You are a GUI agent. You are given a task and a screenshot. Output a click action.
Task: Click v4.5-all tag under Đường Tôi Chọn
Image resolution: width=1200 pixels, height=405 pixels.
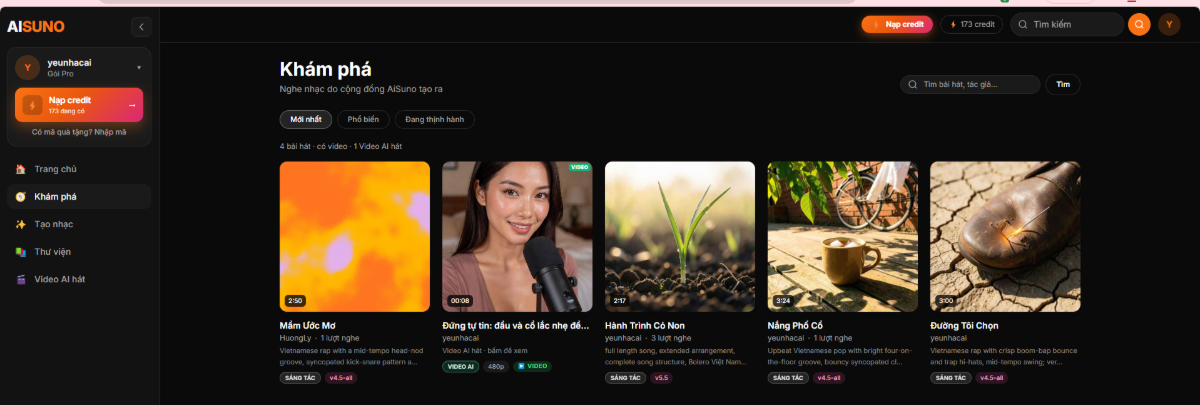(992, 378)
